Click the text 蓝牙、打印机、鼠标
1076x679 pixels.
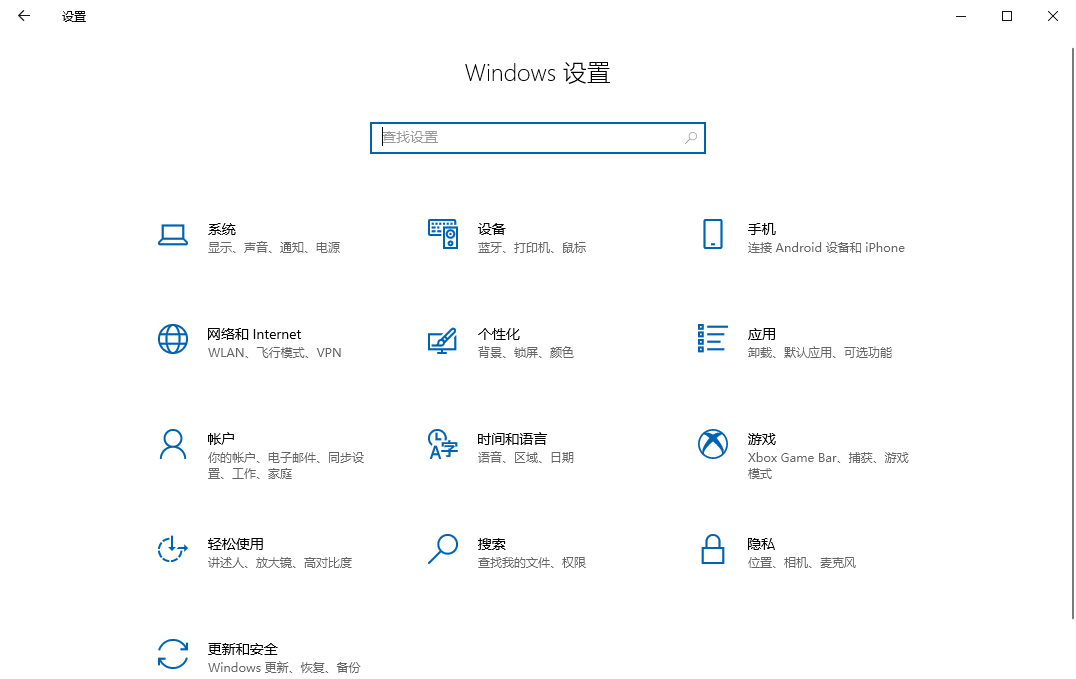pyautogui.click(x=532, y=248)
